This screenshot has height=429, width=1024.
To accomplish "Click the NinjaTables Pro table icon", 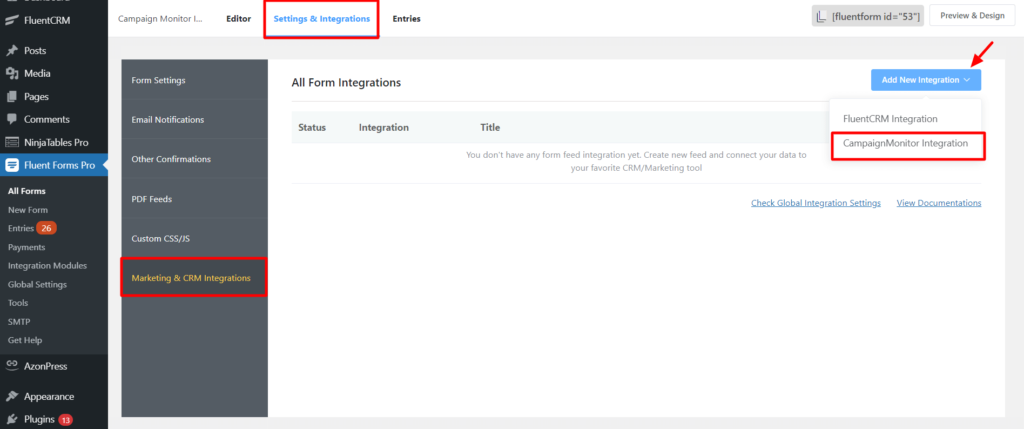I will [11, 142].
